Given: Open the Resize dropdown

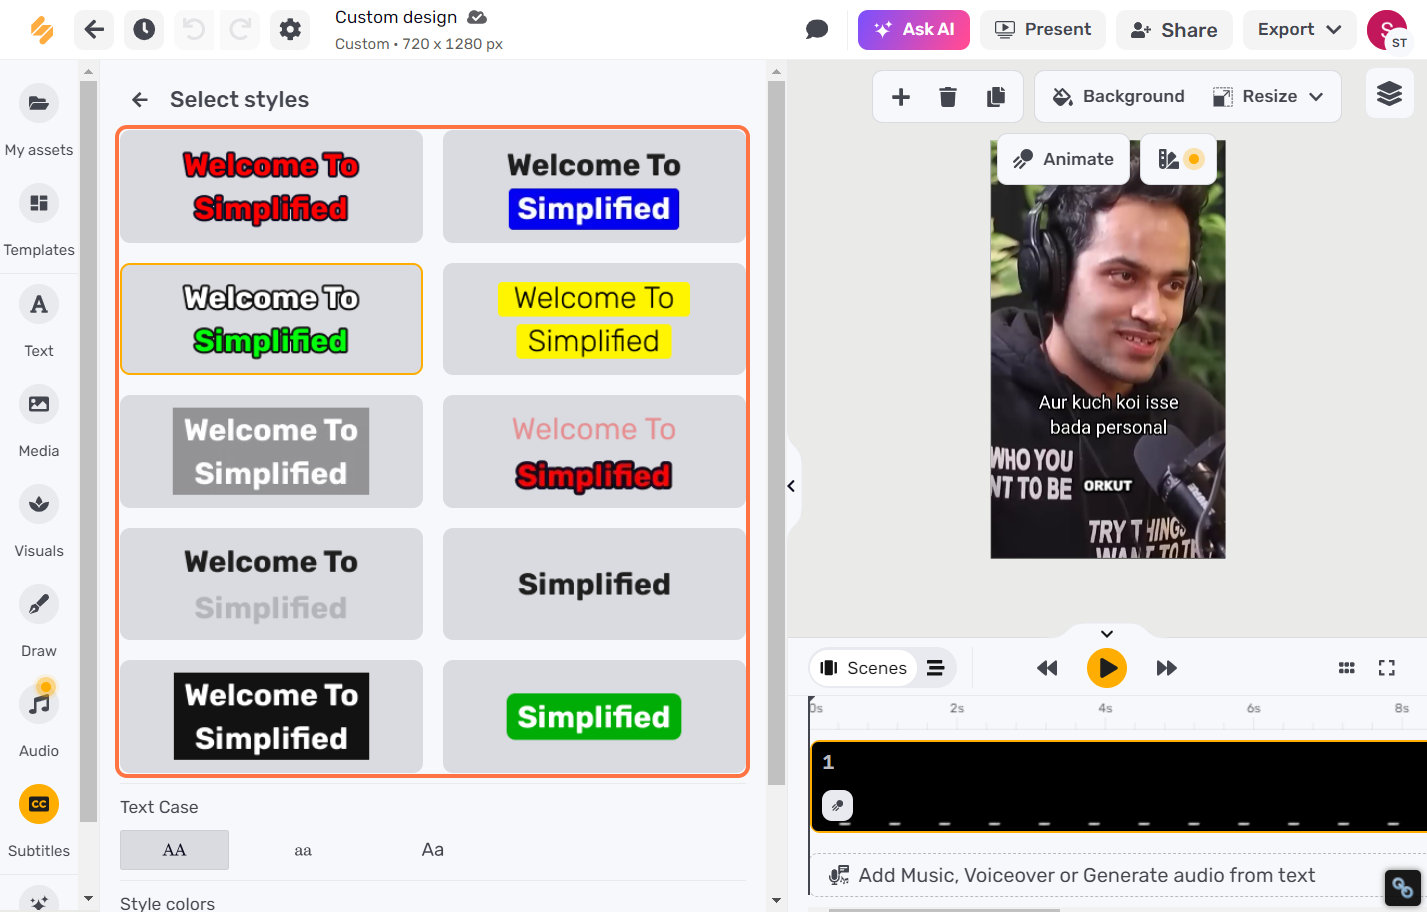Looking at the screenshot, I should [1268, 97].
